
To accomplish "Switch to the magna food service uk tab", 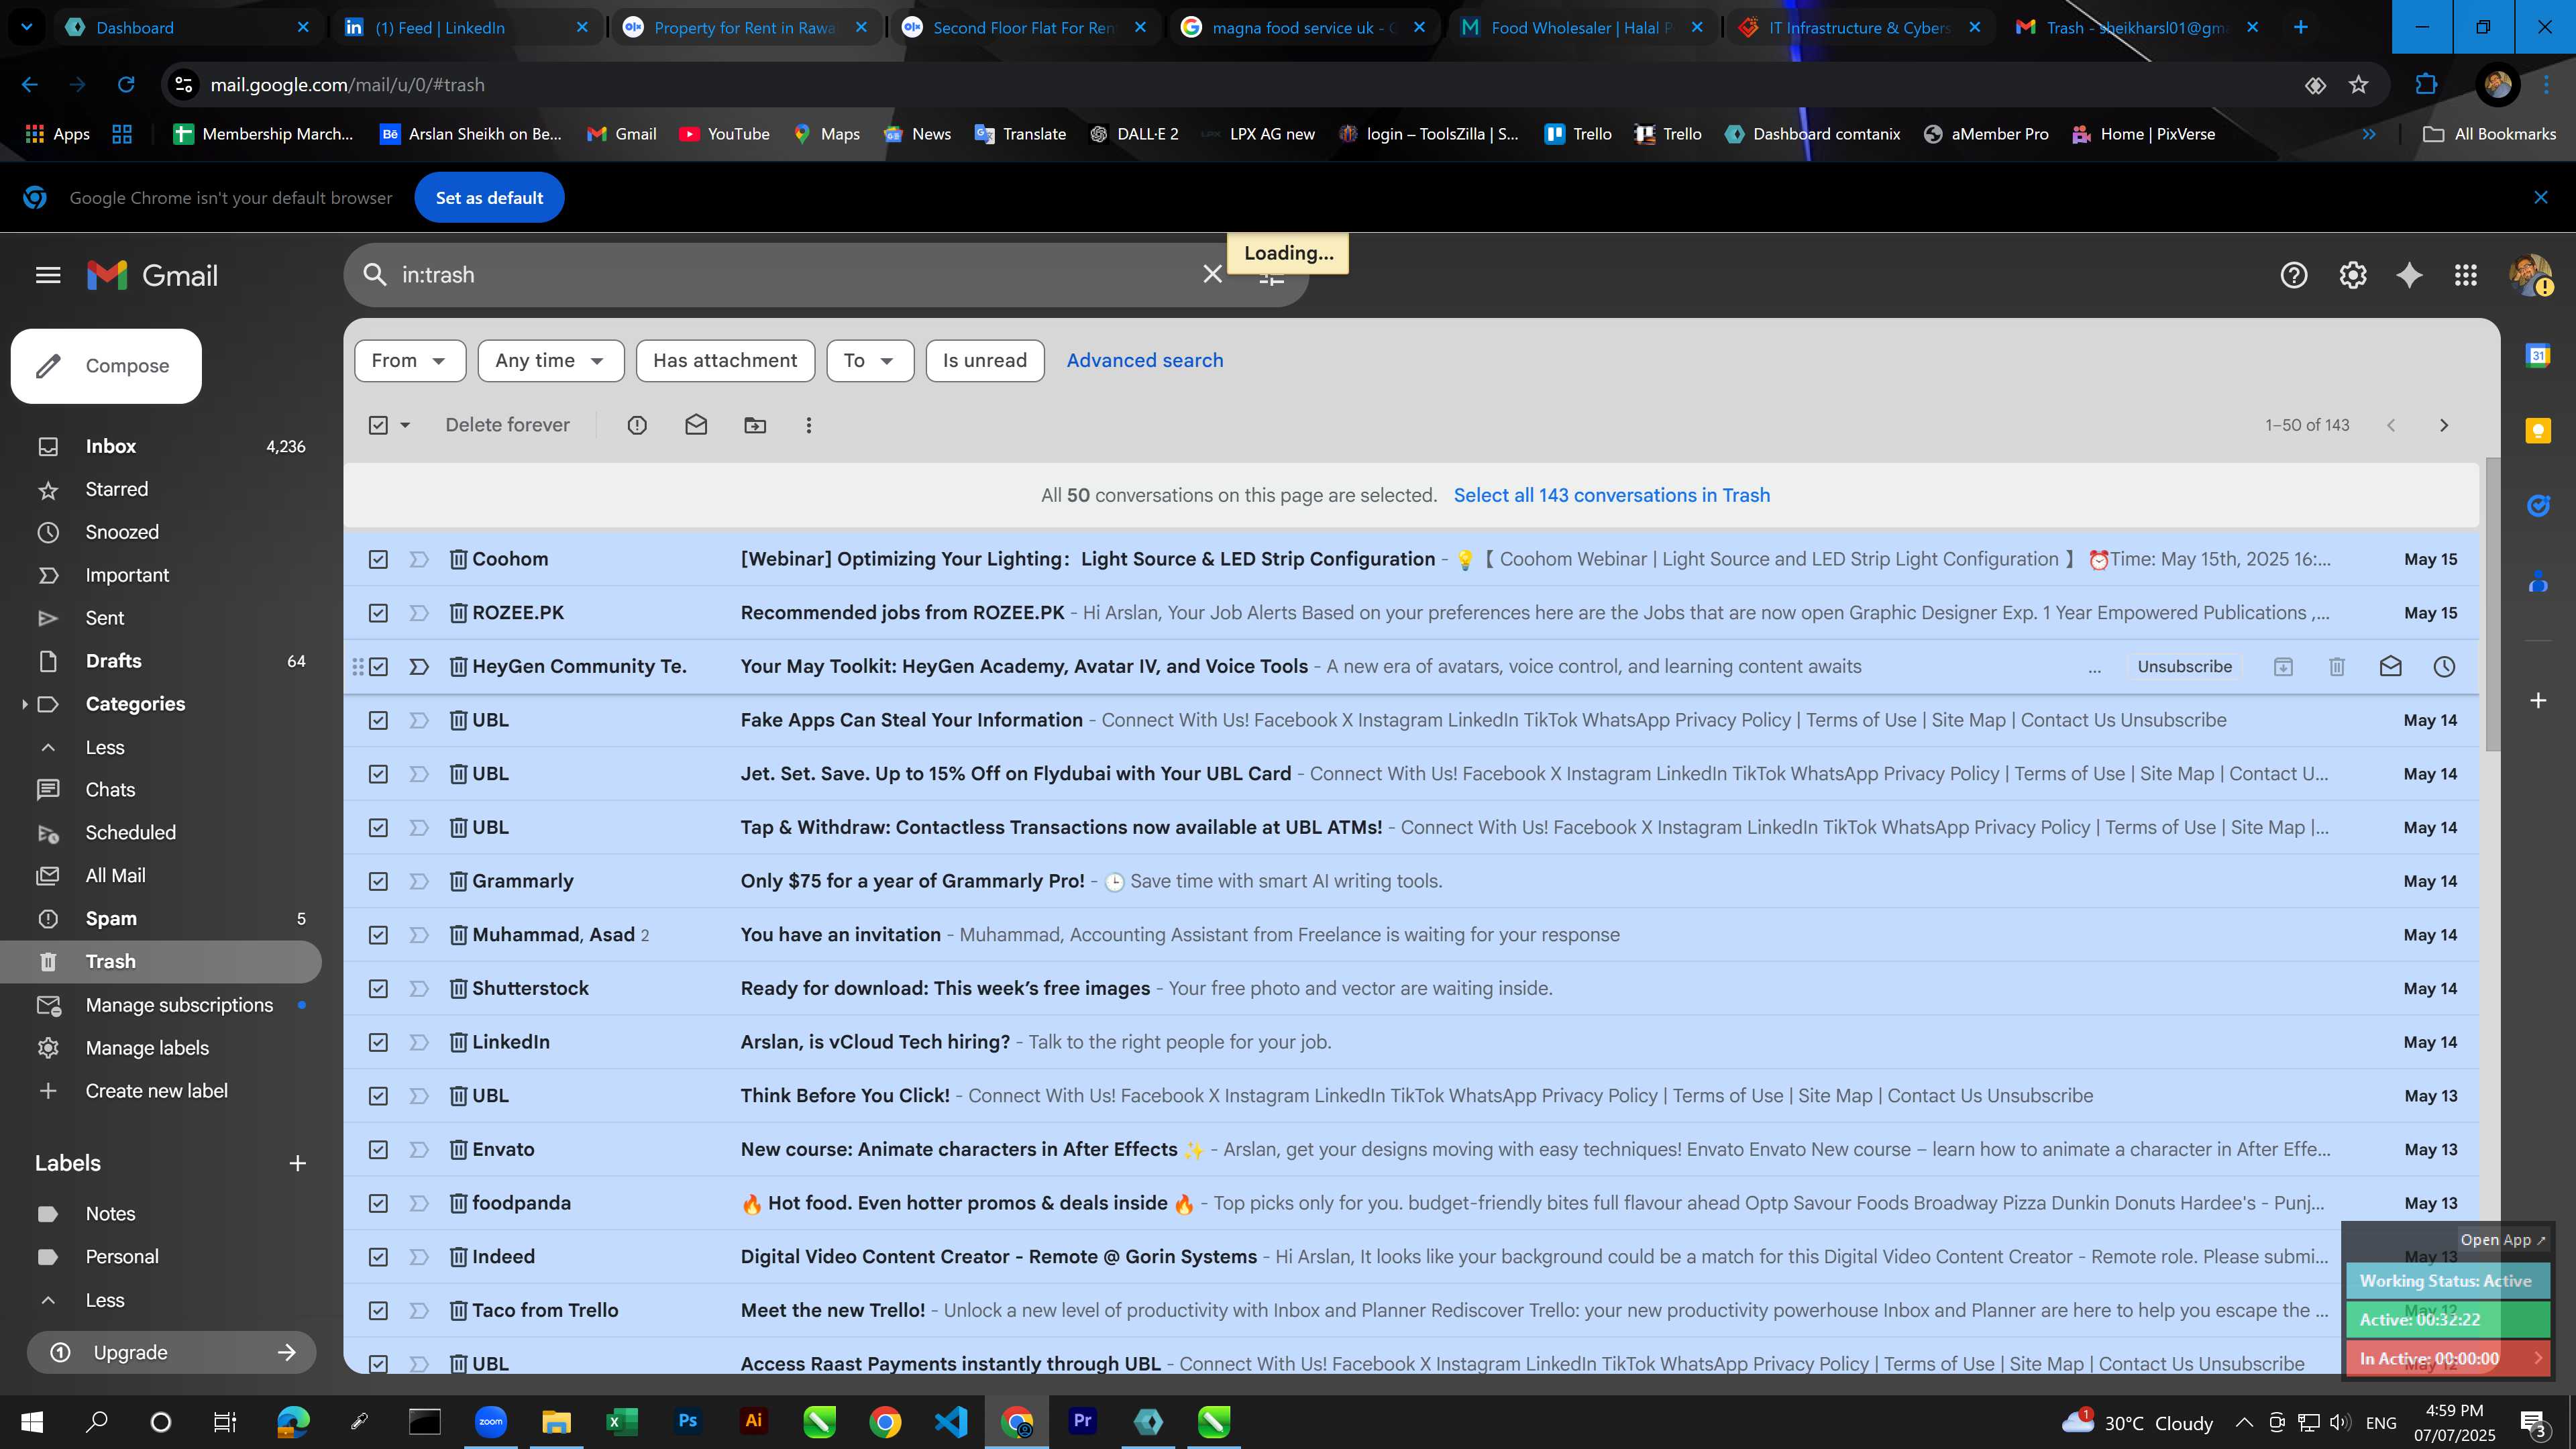I will click(x=1302, y=27).
